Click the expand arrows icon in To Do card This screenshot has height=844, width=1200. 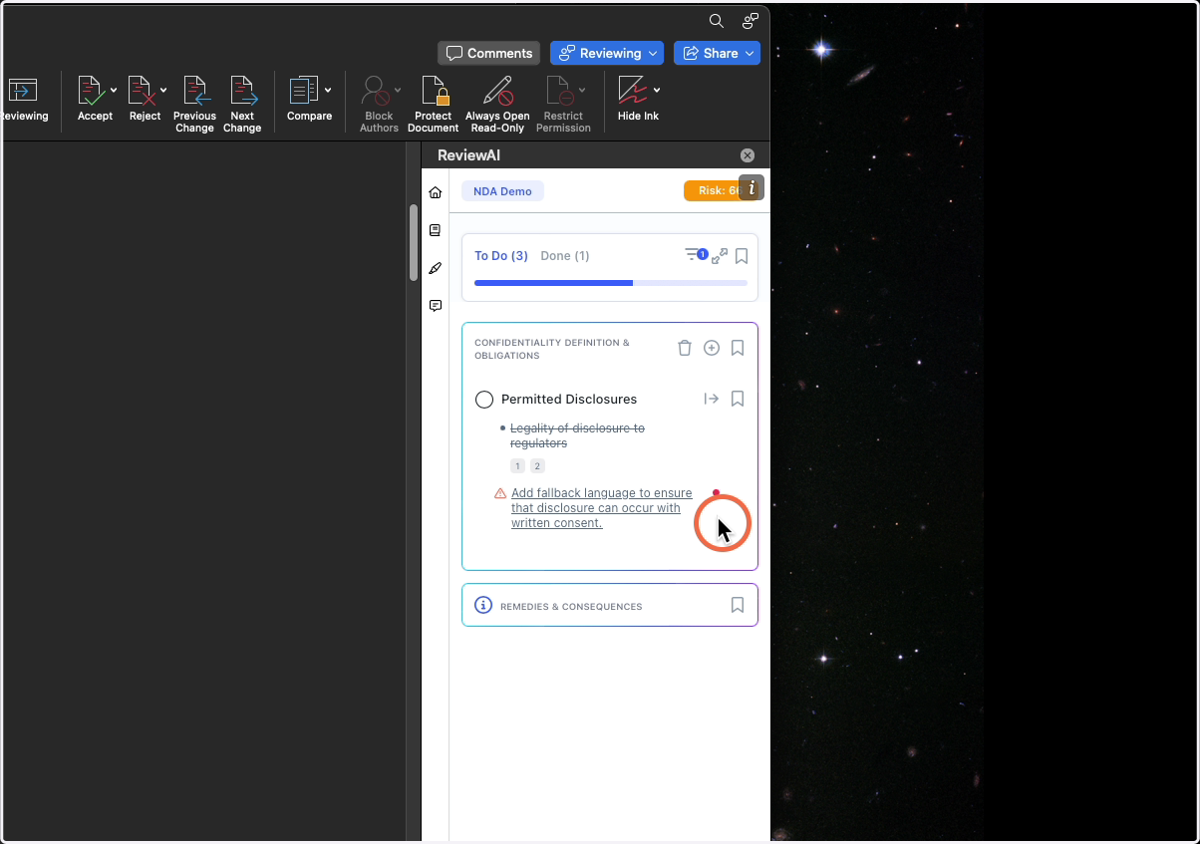coord(720,256)
